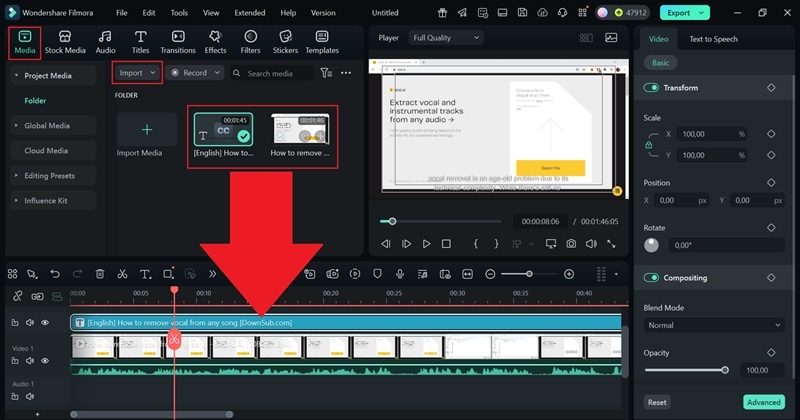Viewport: 800px width, 420px height.
Task: Click the Basic pill button
Action: 660,63
